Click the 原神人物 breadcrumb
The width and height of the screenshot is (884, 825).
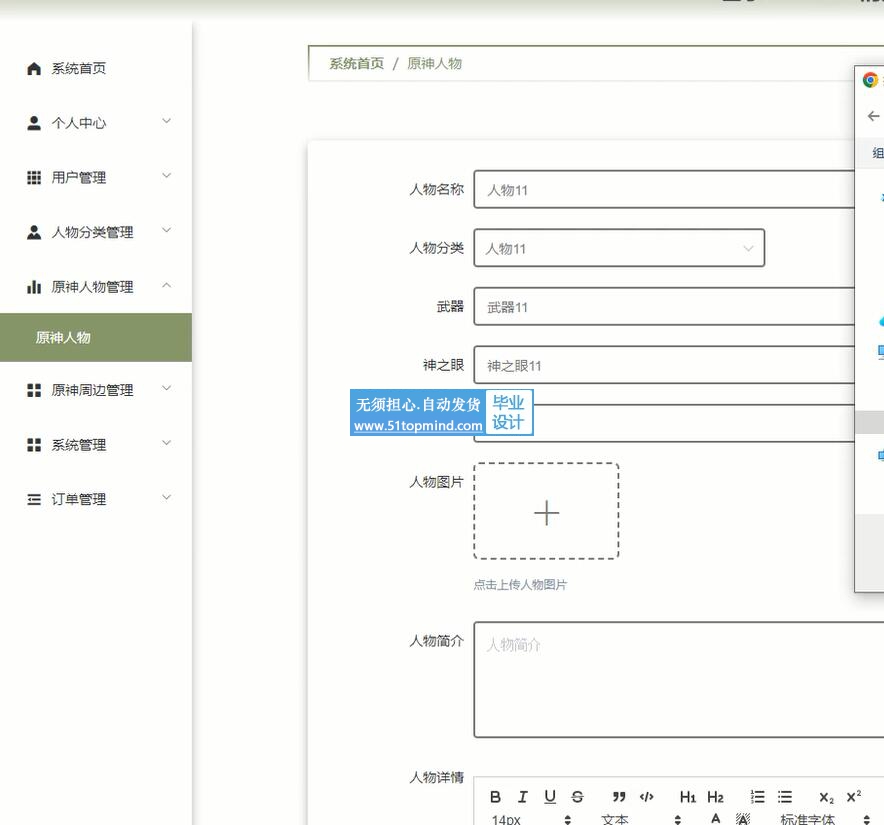(434, 63)
